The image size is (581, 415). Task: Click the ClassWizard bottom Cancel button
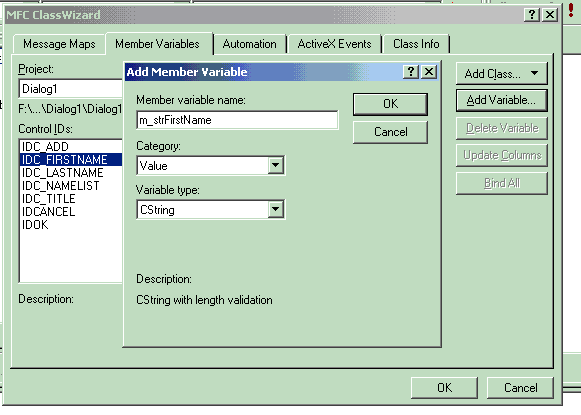point(520,388)
